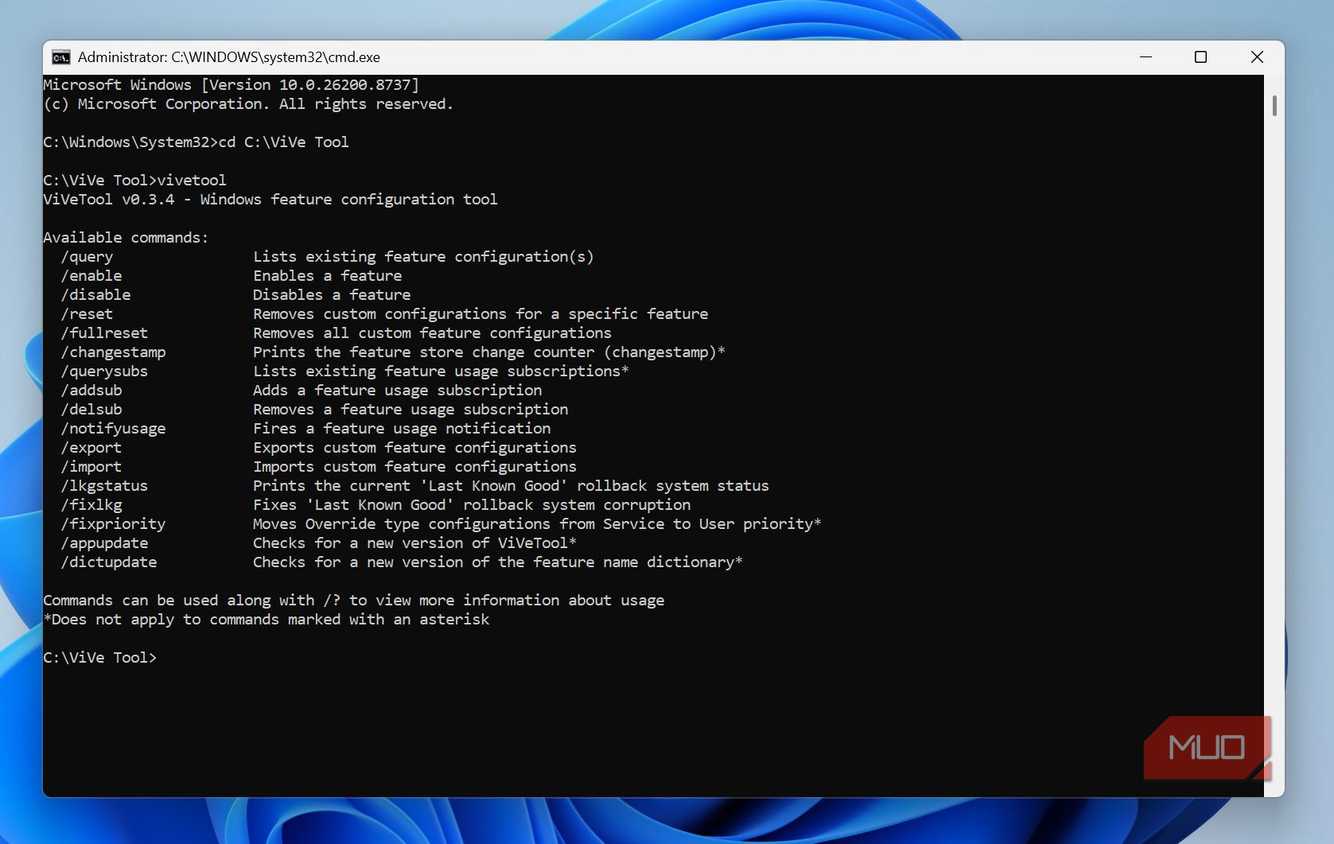
Task: Select the '(c) Microsoft Corporation. All rights reserved.' line
Action: point(248,104)
